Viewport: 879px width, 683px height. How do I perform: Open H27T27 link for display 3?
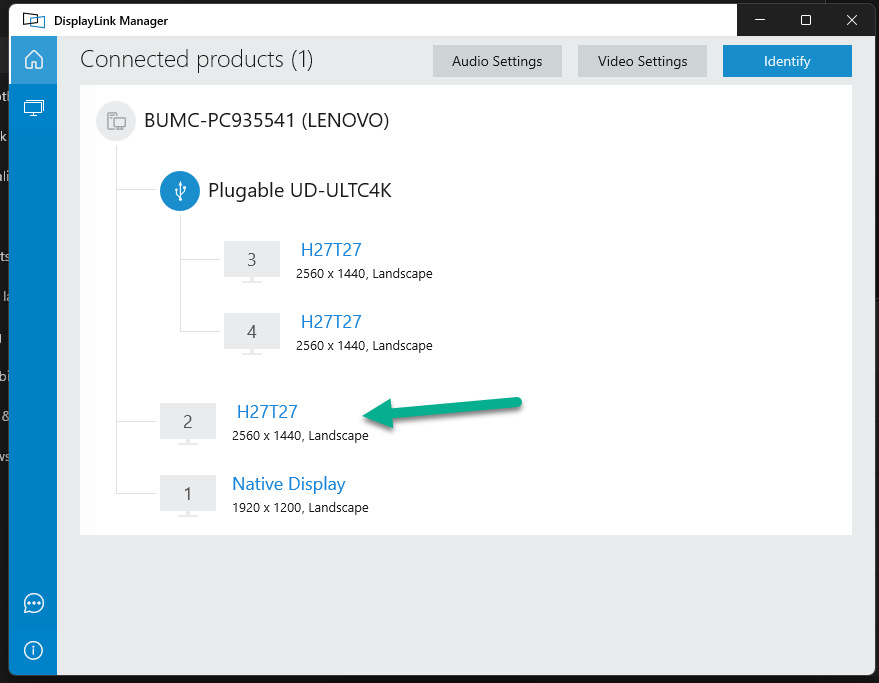click(331, 250)
